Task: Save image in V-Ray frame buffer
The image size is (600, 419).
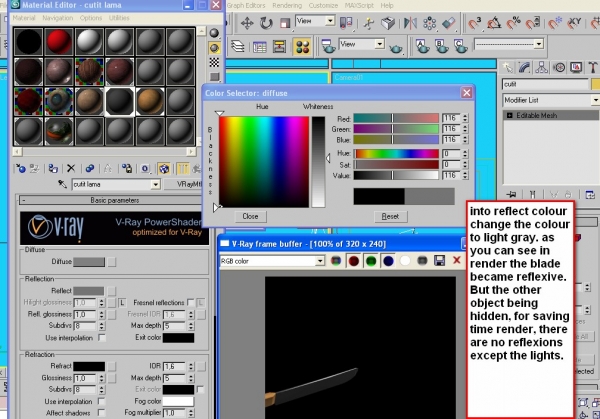Action: (x=440, y=261)
